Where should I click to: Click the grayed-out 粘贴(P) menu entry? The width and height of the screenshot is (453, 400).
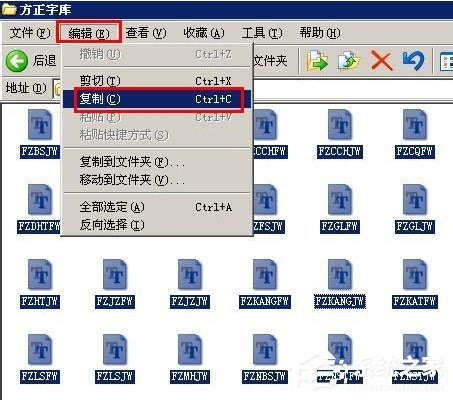[157, 117]
